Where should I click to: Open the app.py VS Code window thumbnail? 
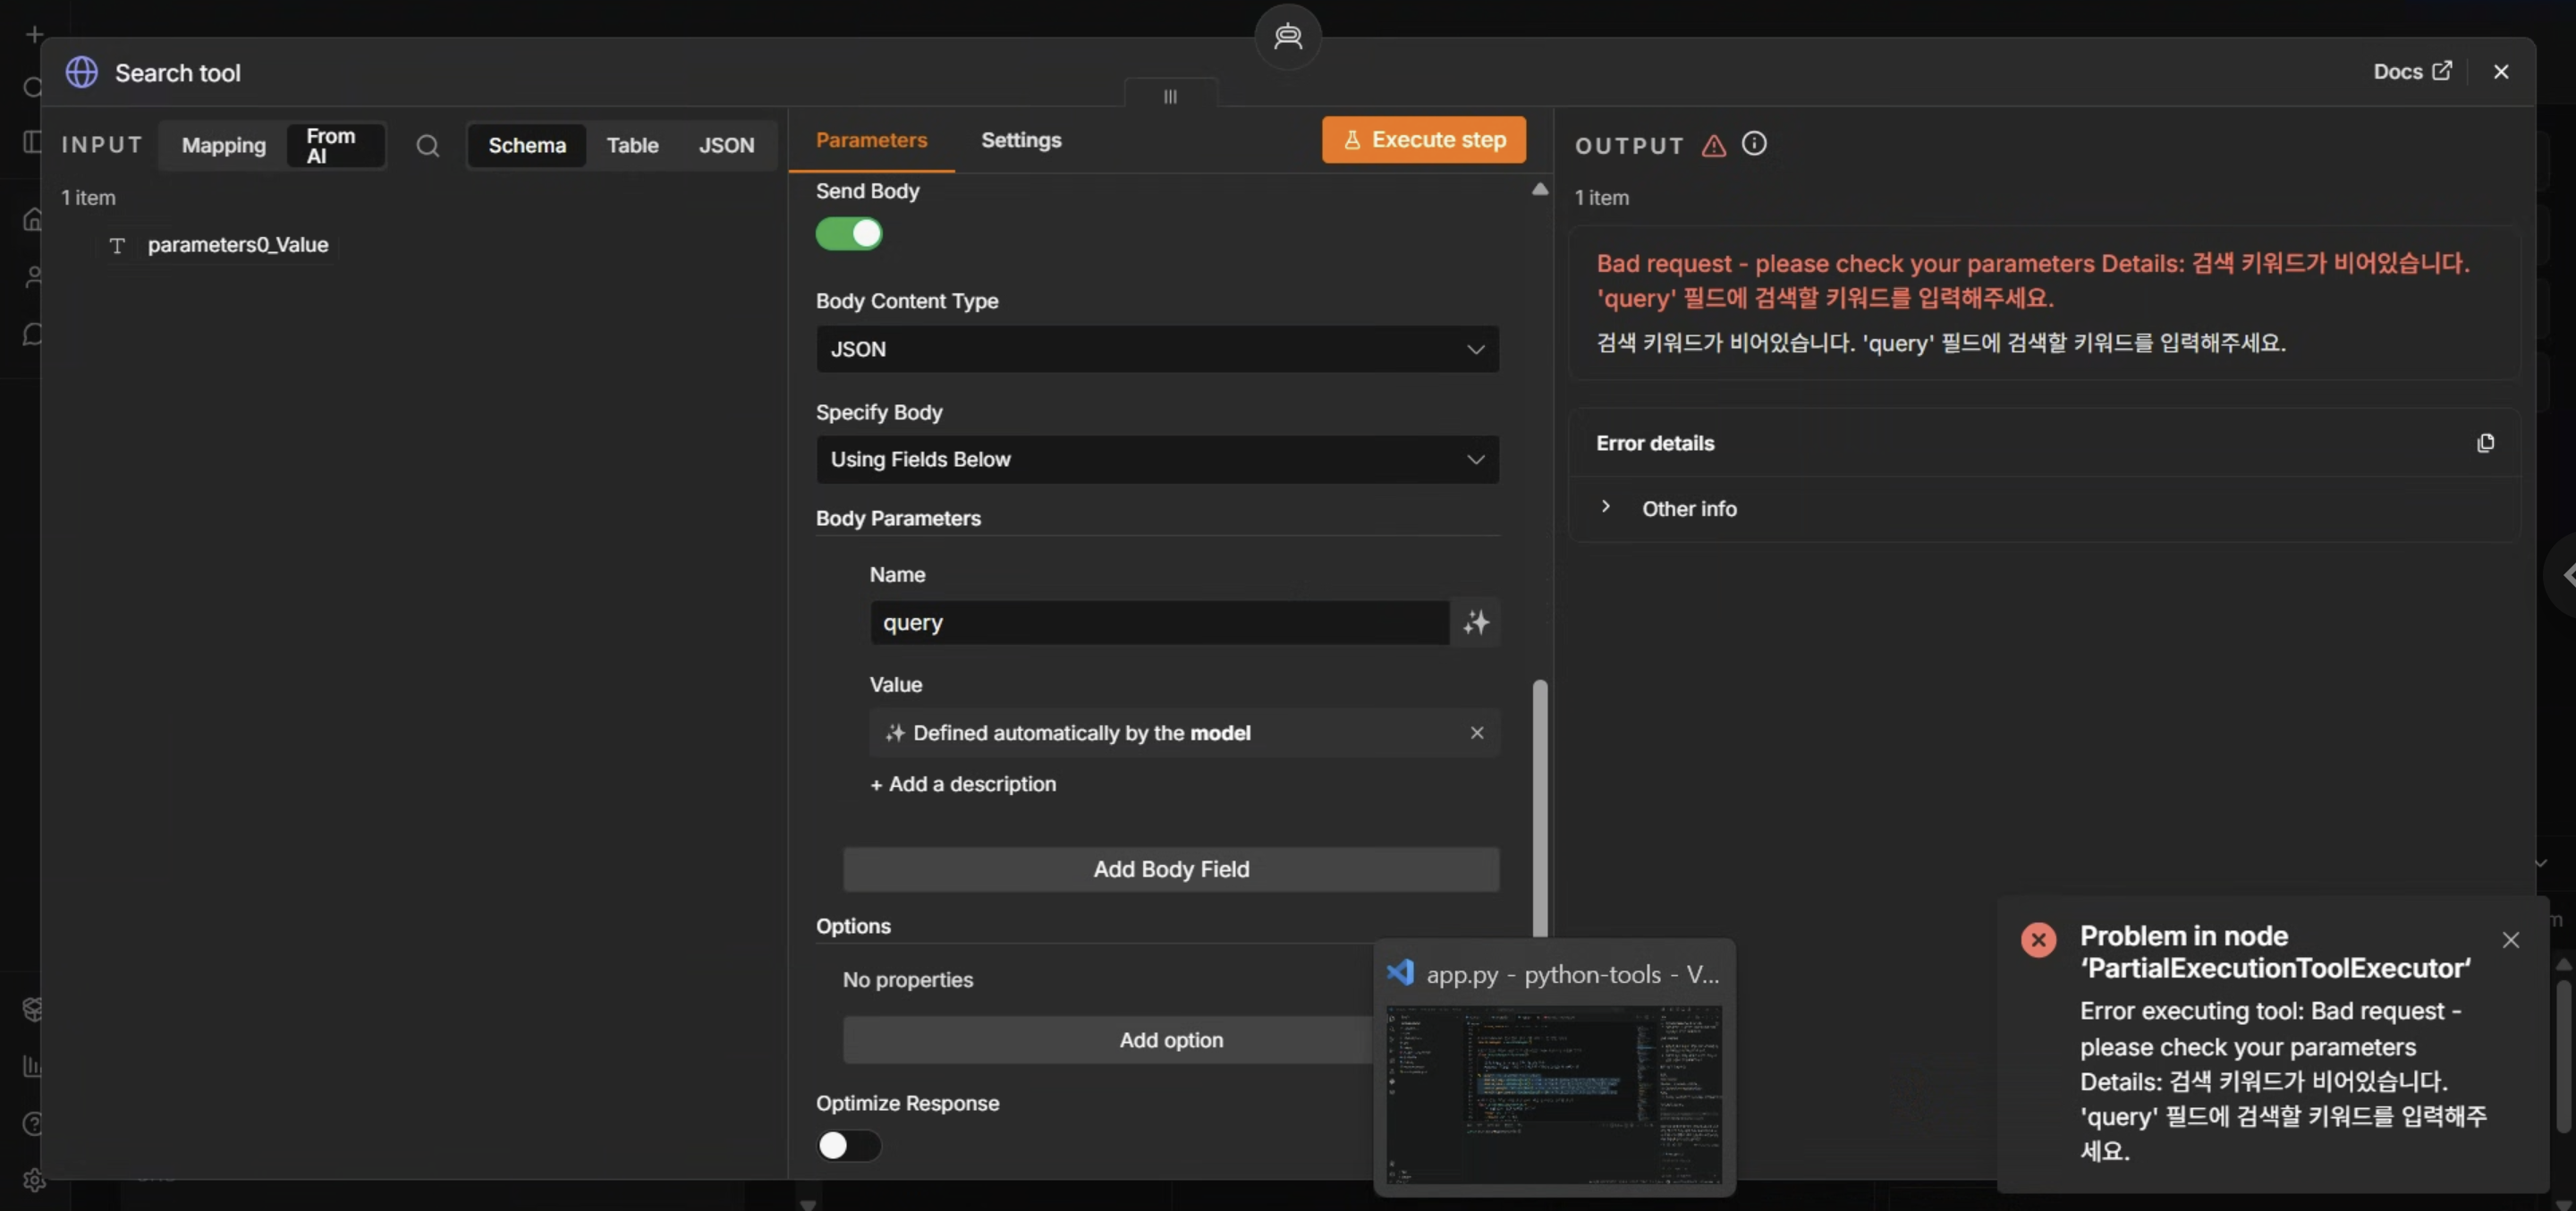pos(1554,1068)
